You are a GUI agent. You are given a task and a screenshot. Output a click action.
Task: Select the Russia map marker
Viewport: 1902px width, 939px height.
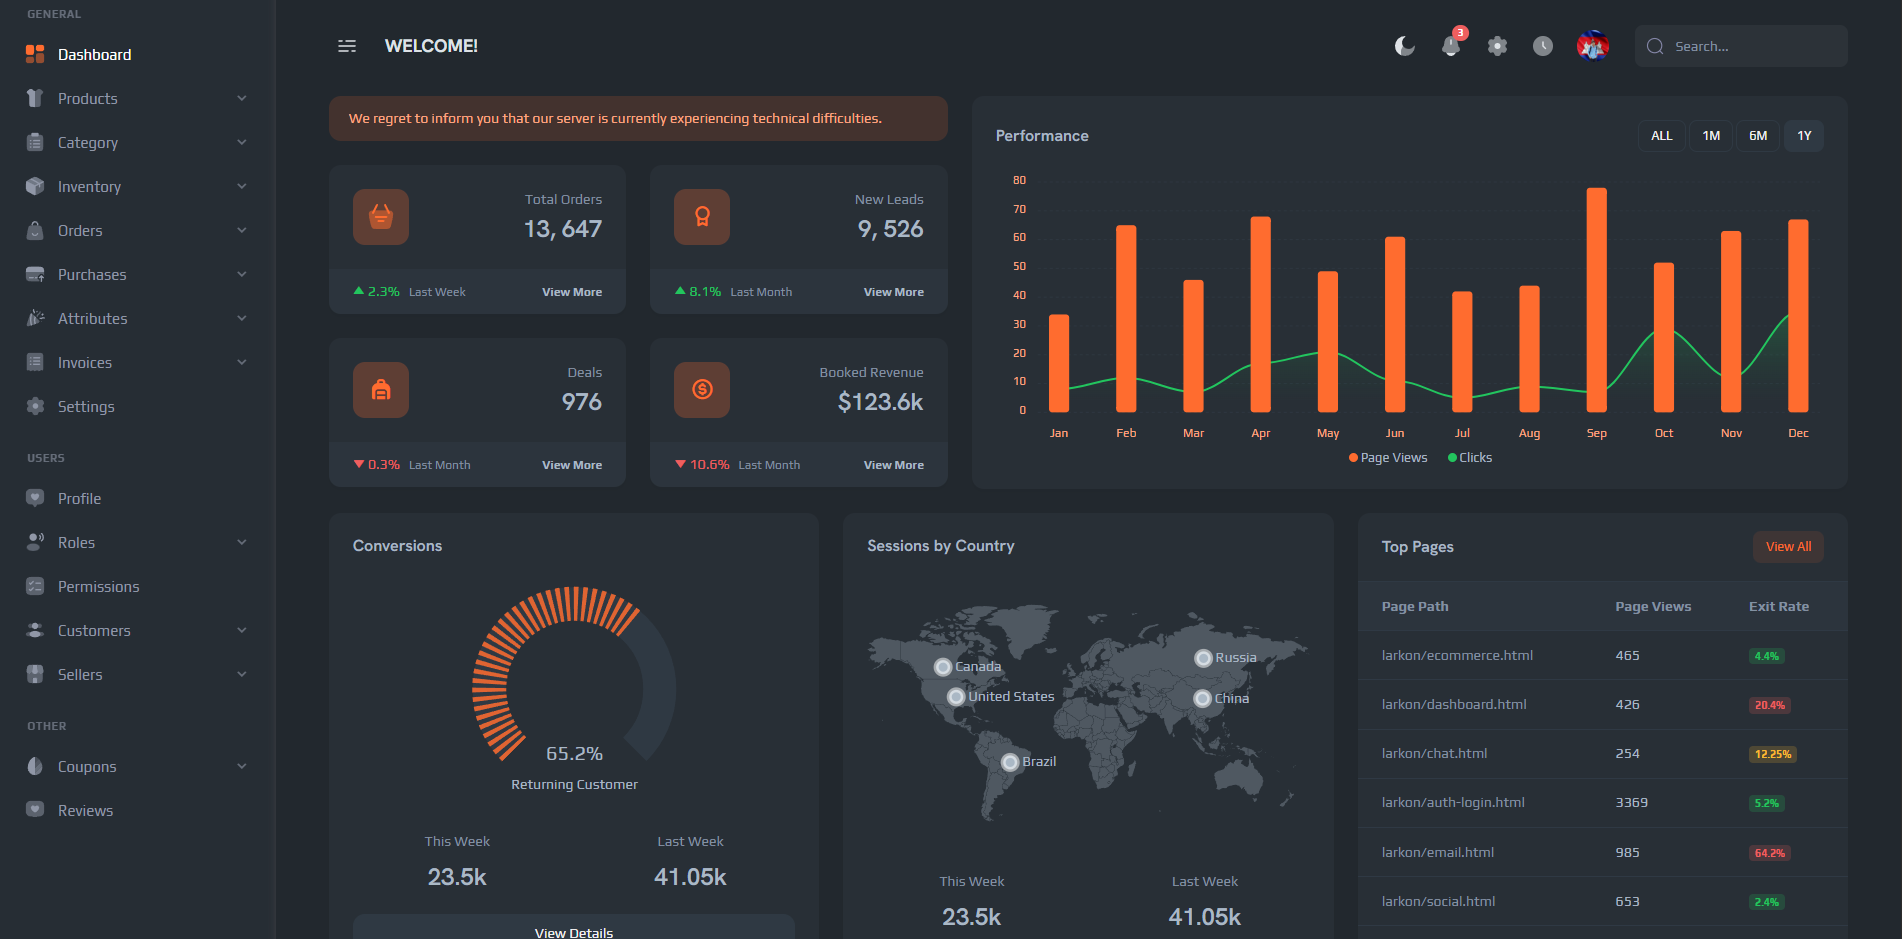click(x=1203, y=658)
